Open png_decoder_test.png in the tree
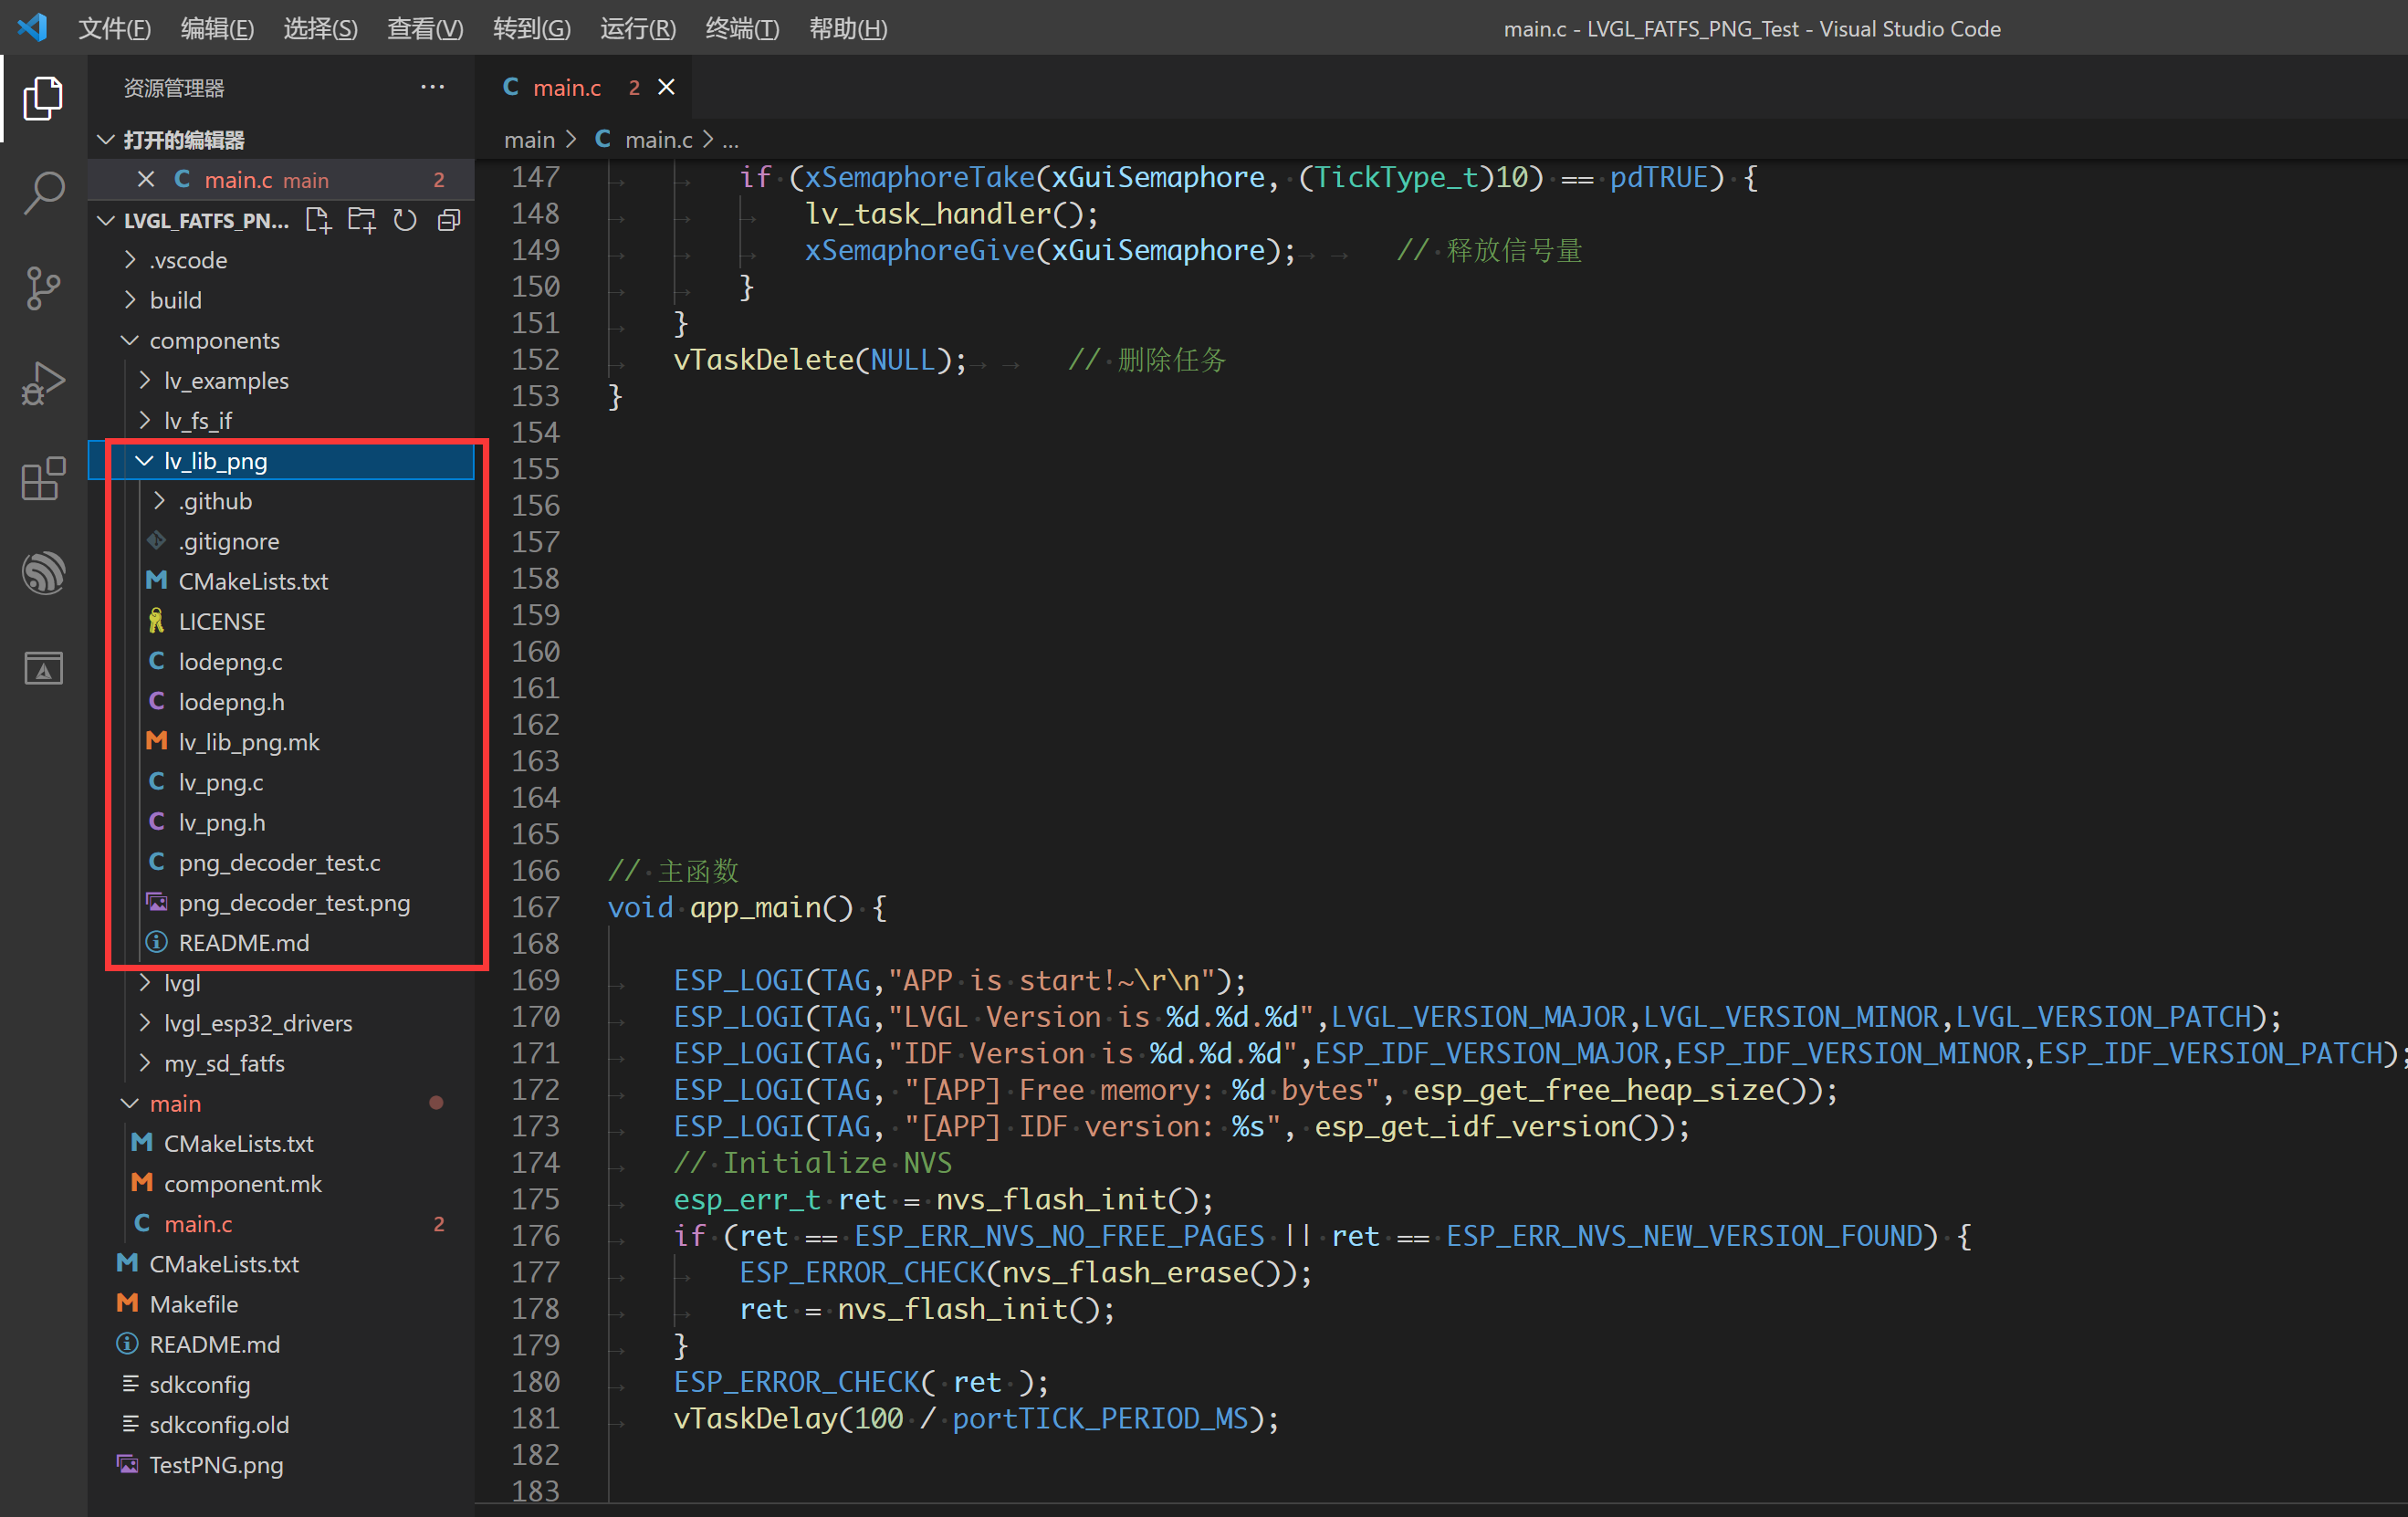Image resolution: width=2408 pixels, height=1517 pixels. click(294, 903)
